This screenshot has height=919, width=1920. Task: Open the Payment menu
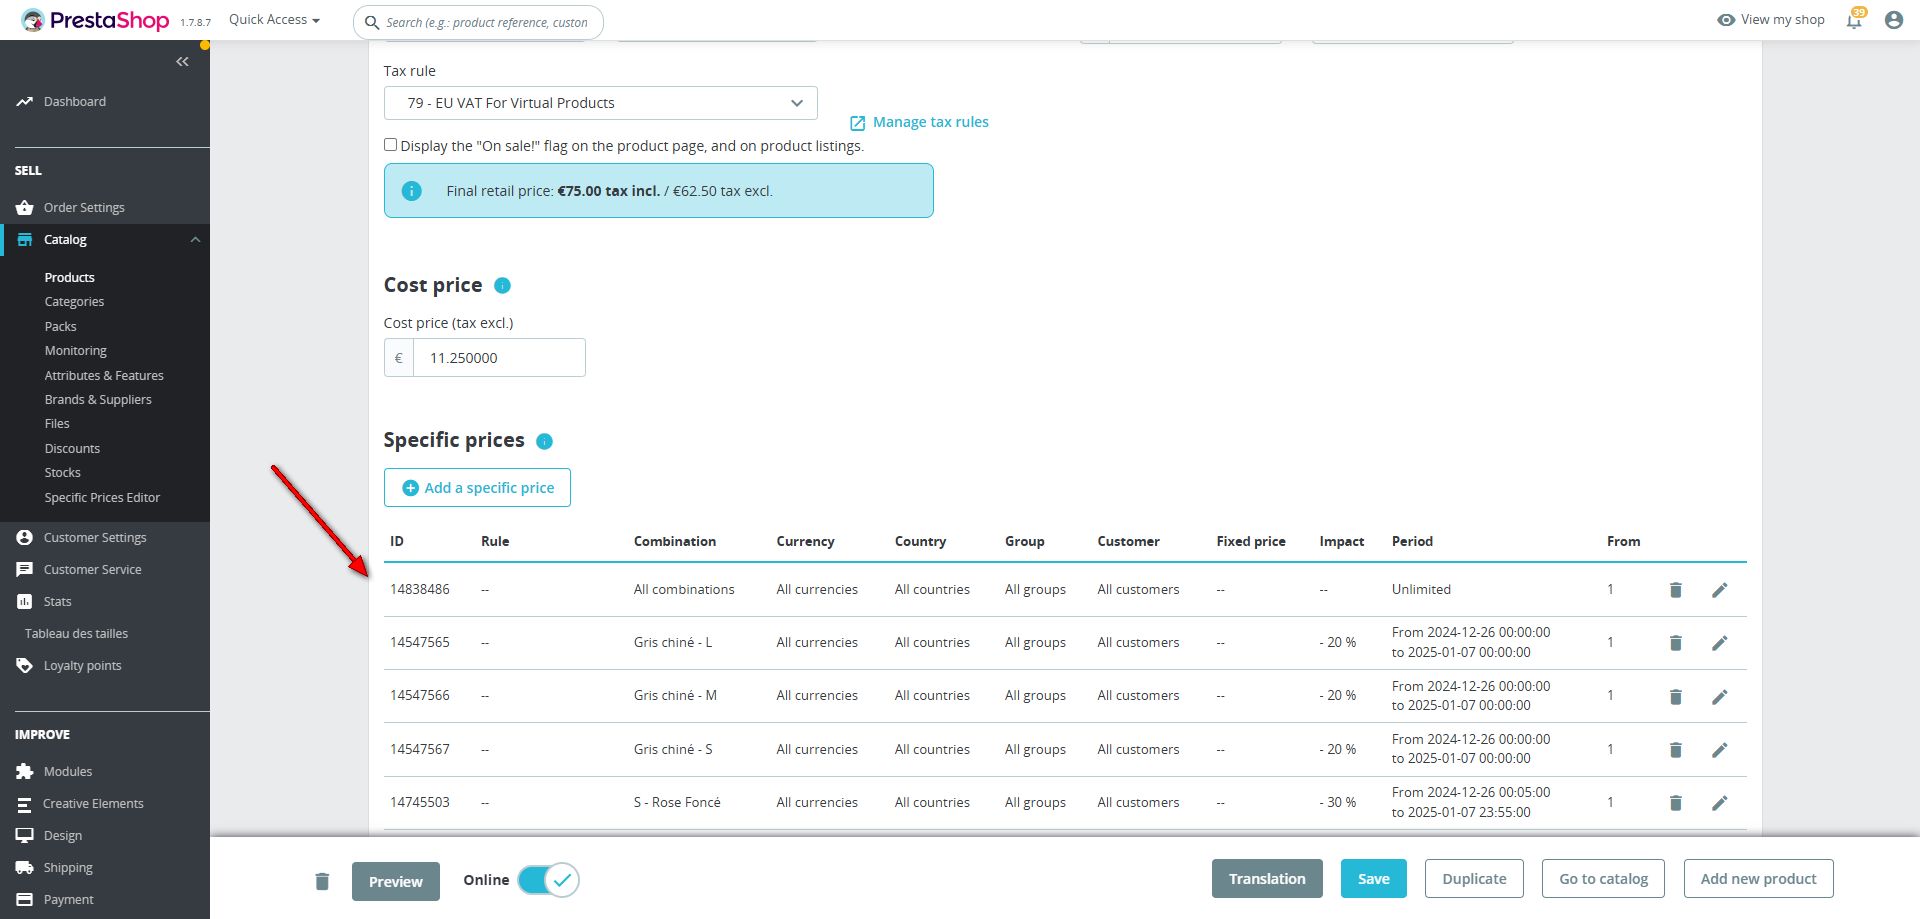pos(68,900)
